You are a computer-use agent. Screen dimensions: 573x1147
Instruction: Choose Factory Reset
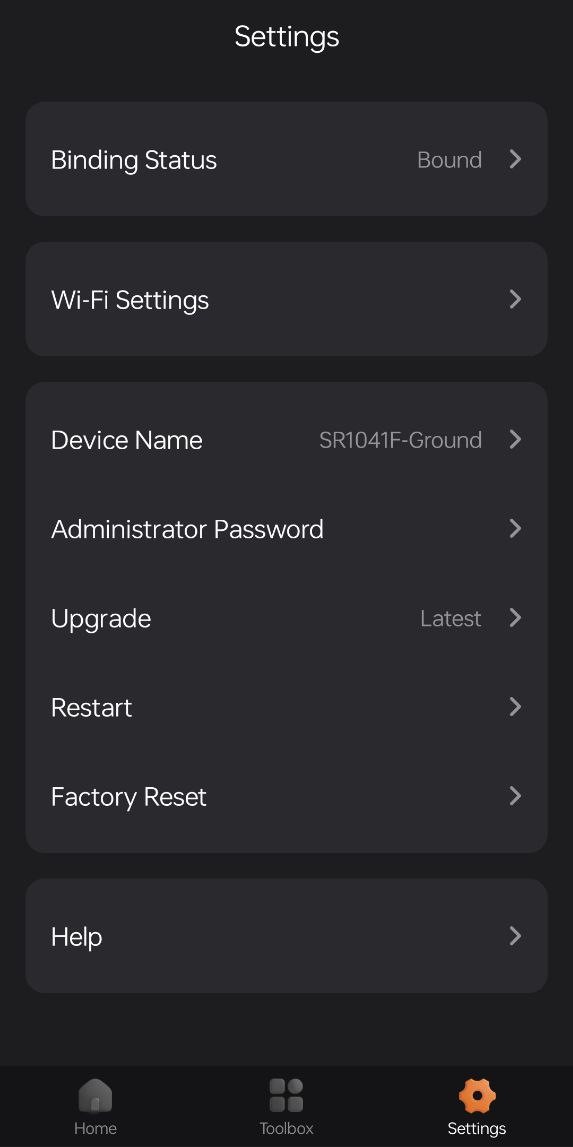click(286, 797)
